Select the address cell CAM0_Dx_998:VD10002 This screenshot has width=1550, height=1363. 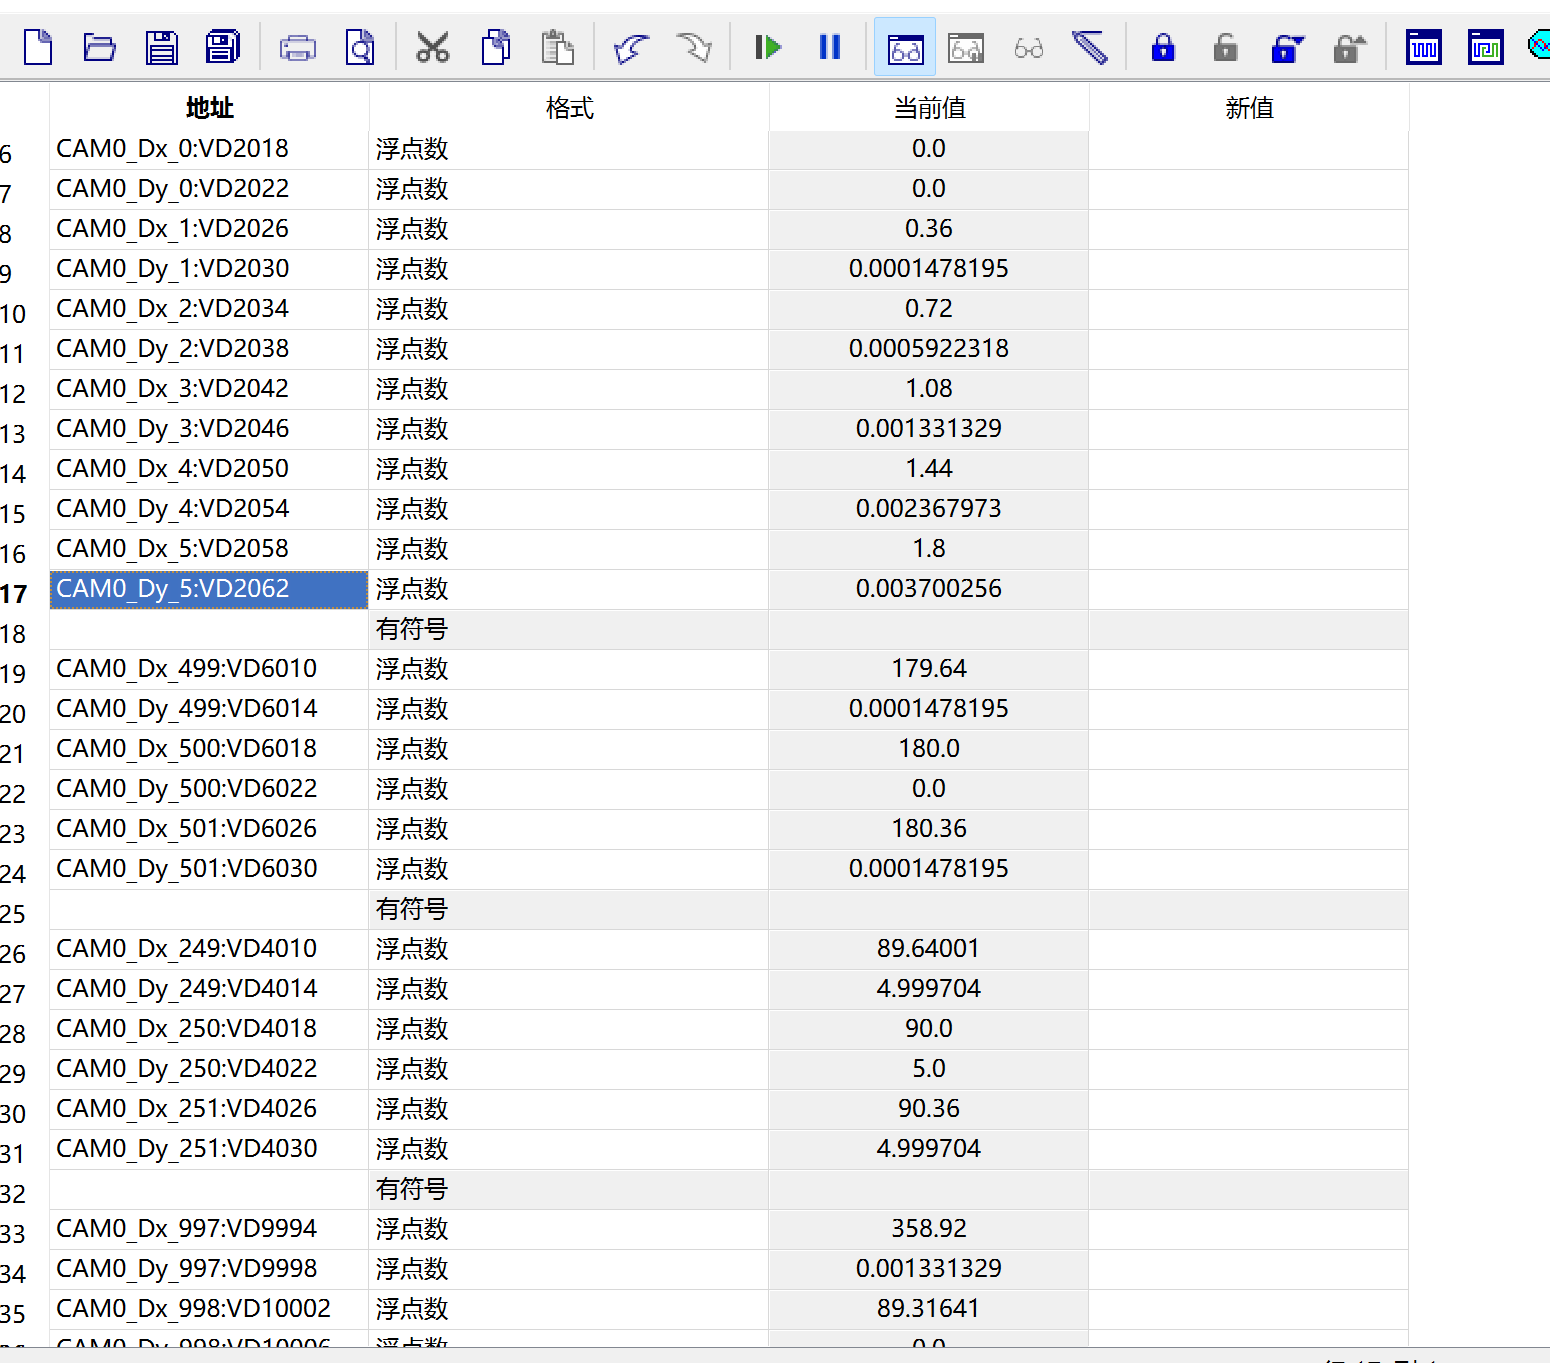[209, 1309]
